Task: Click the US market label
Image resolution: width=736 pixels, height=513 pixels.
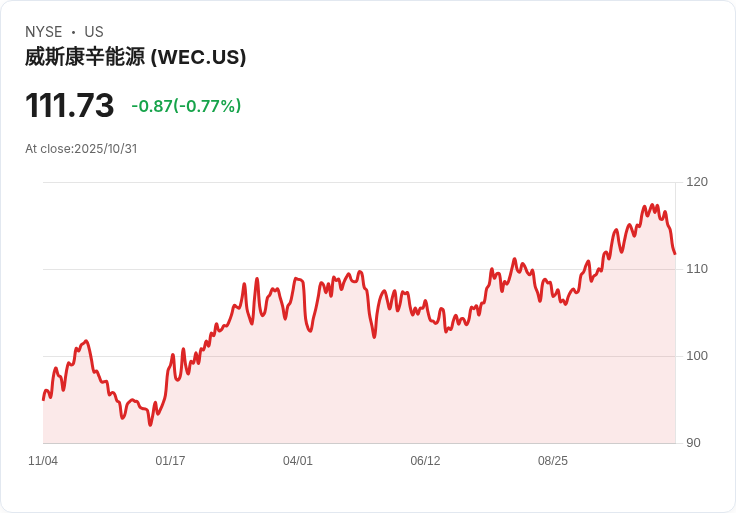Action: coord(94,32)
